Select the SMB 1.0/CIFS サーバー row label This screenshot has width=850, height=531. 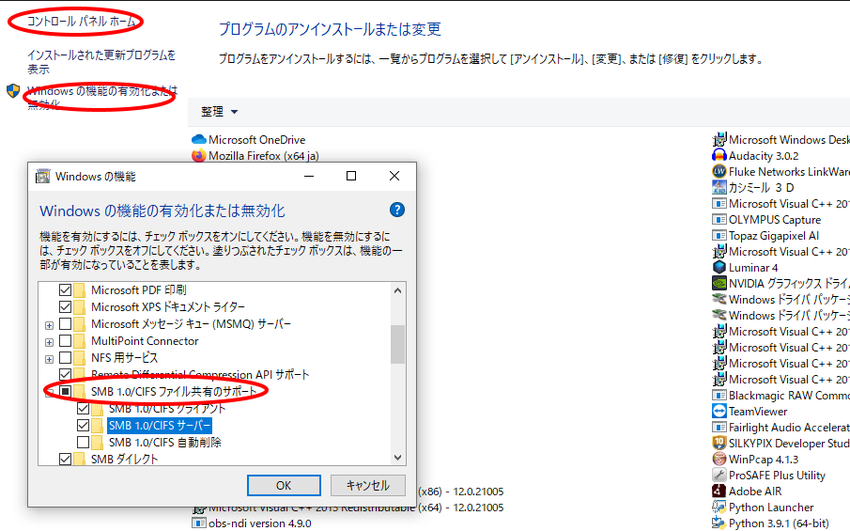click(159, 425)
